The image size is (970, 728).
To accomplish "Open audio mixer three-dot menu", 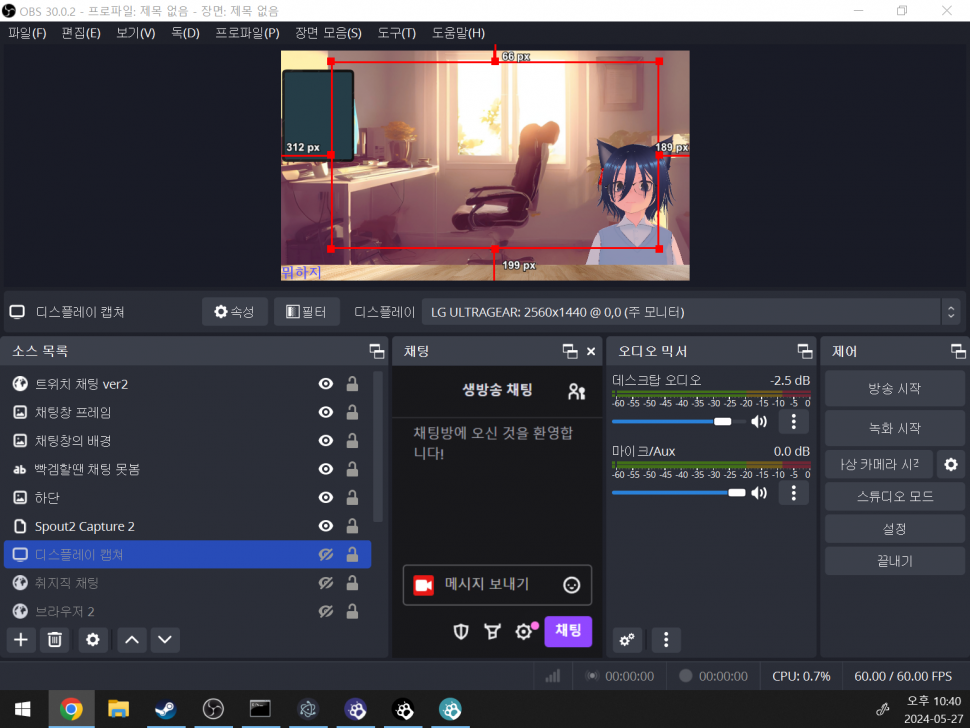I will click(666, 640).
